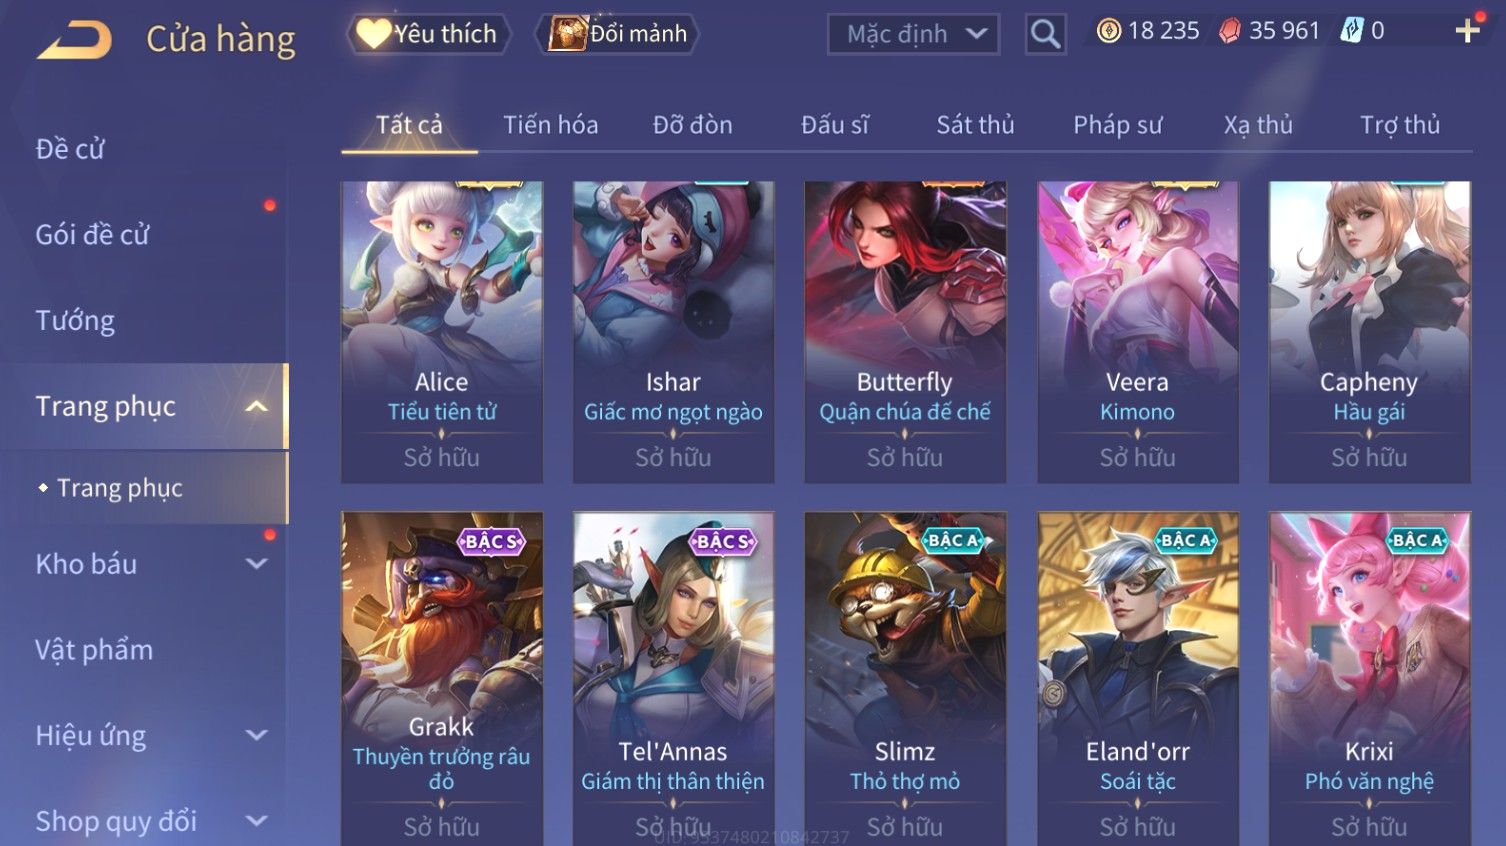Collapse the Trang phục sidebar section

(x=256, y=406)
